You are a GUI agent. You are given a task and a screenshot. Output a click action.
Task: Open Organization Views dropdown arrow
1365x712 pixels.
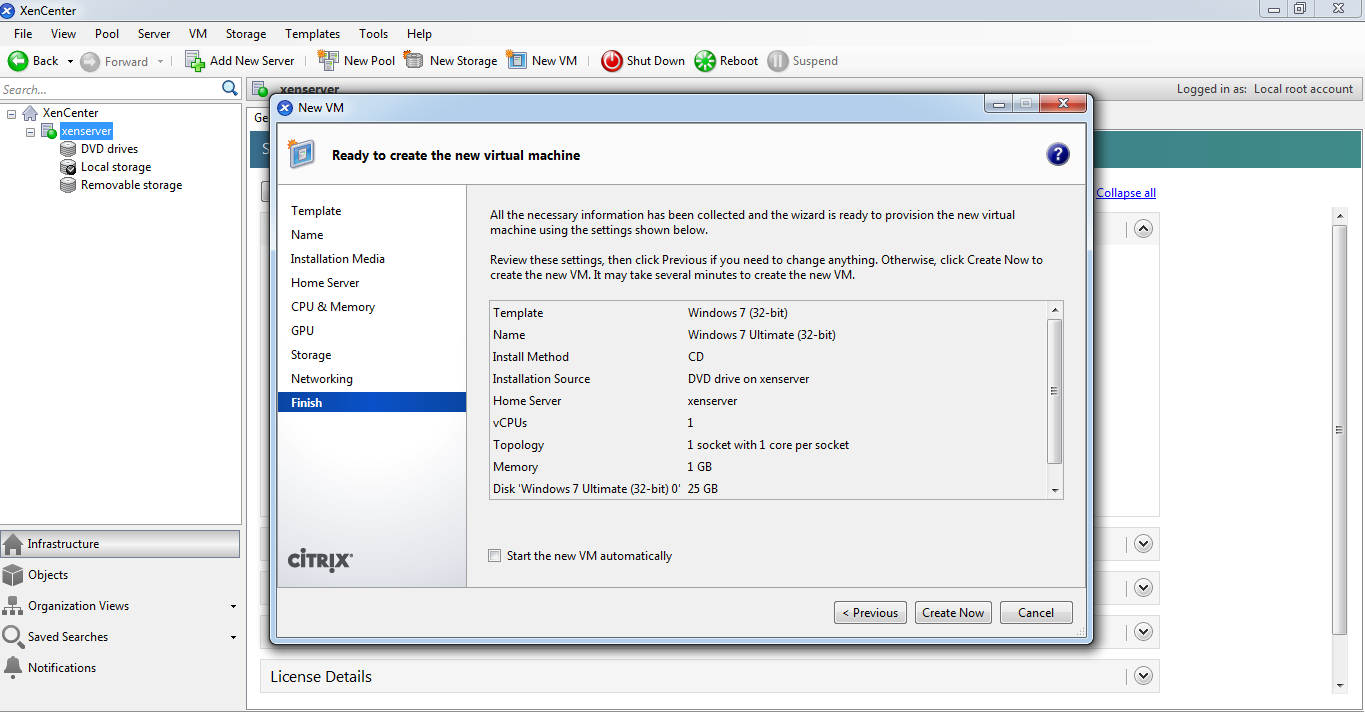(x=233, y=606)
